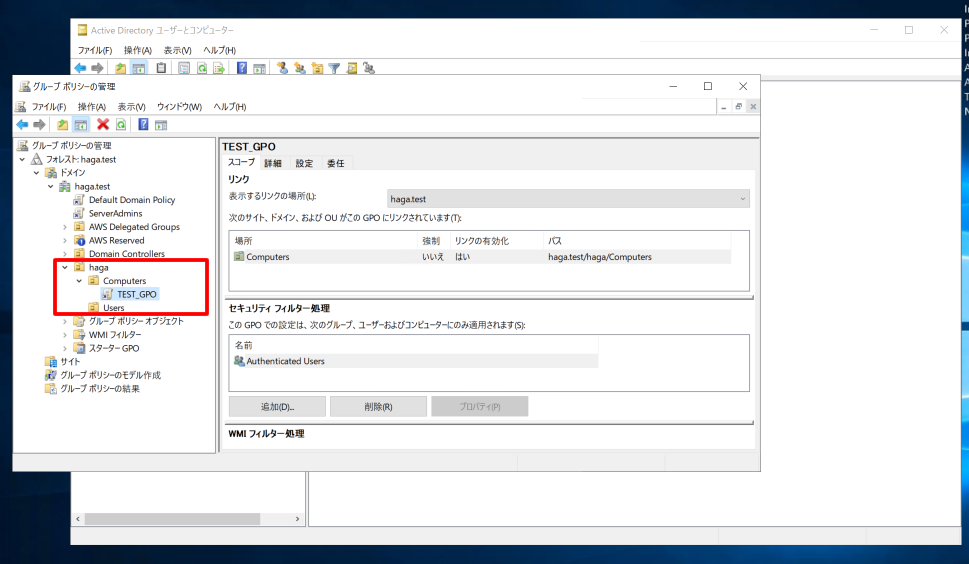Image resolution: width=969 pixels, height=564 pixels.
Task: Expand グループ ポリシー オブジェクト node
Action: (x=65, y=321)
